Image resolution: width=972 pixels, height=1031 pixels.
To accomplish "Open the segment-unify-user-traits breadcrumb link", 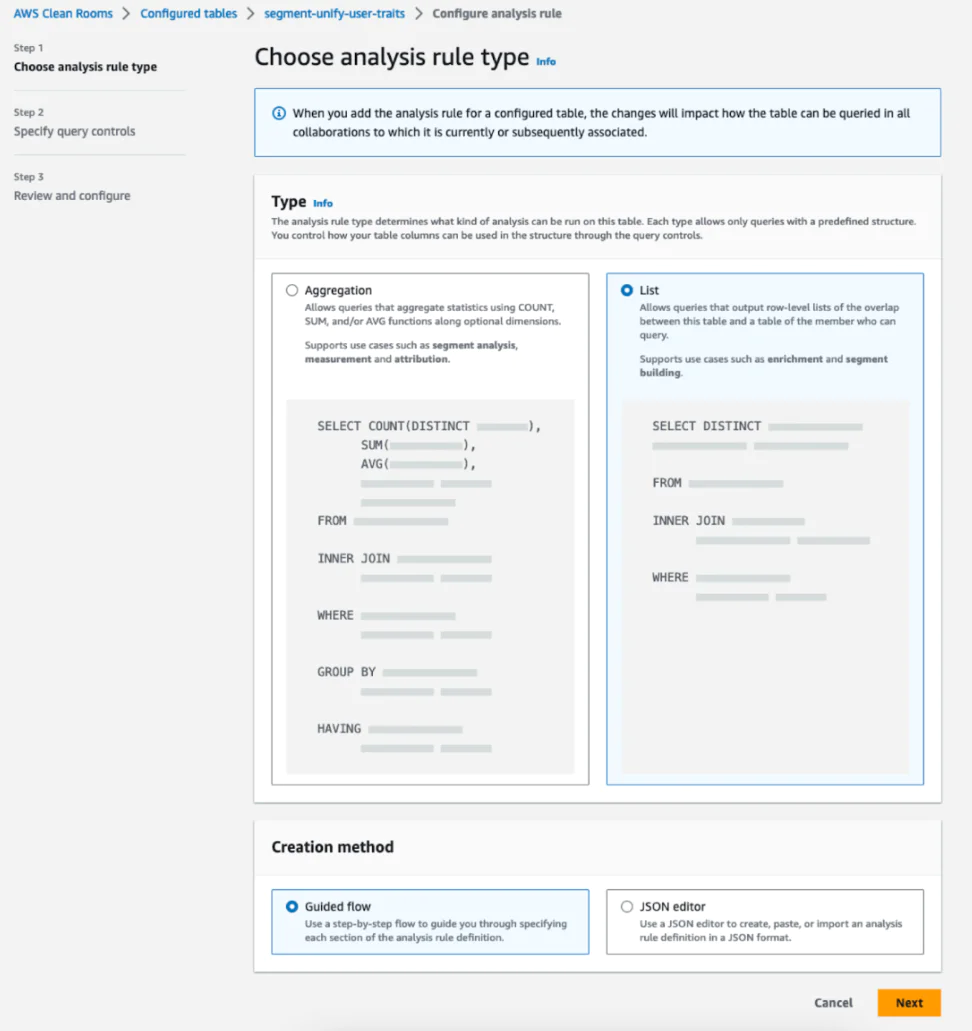I will point(333,14).
